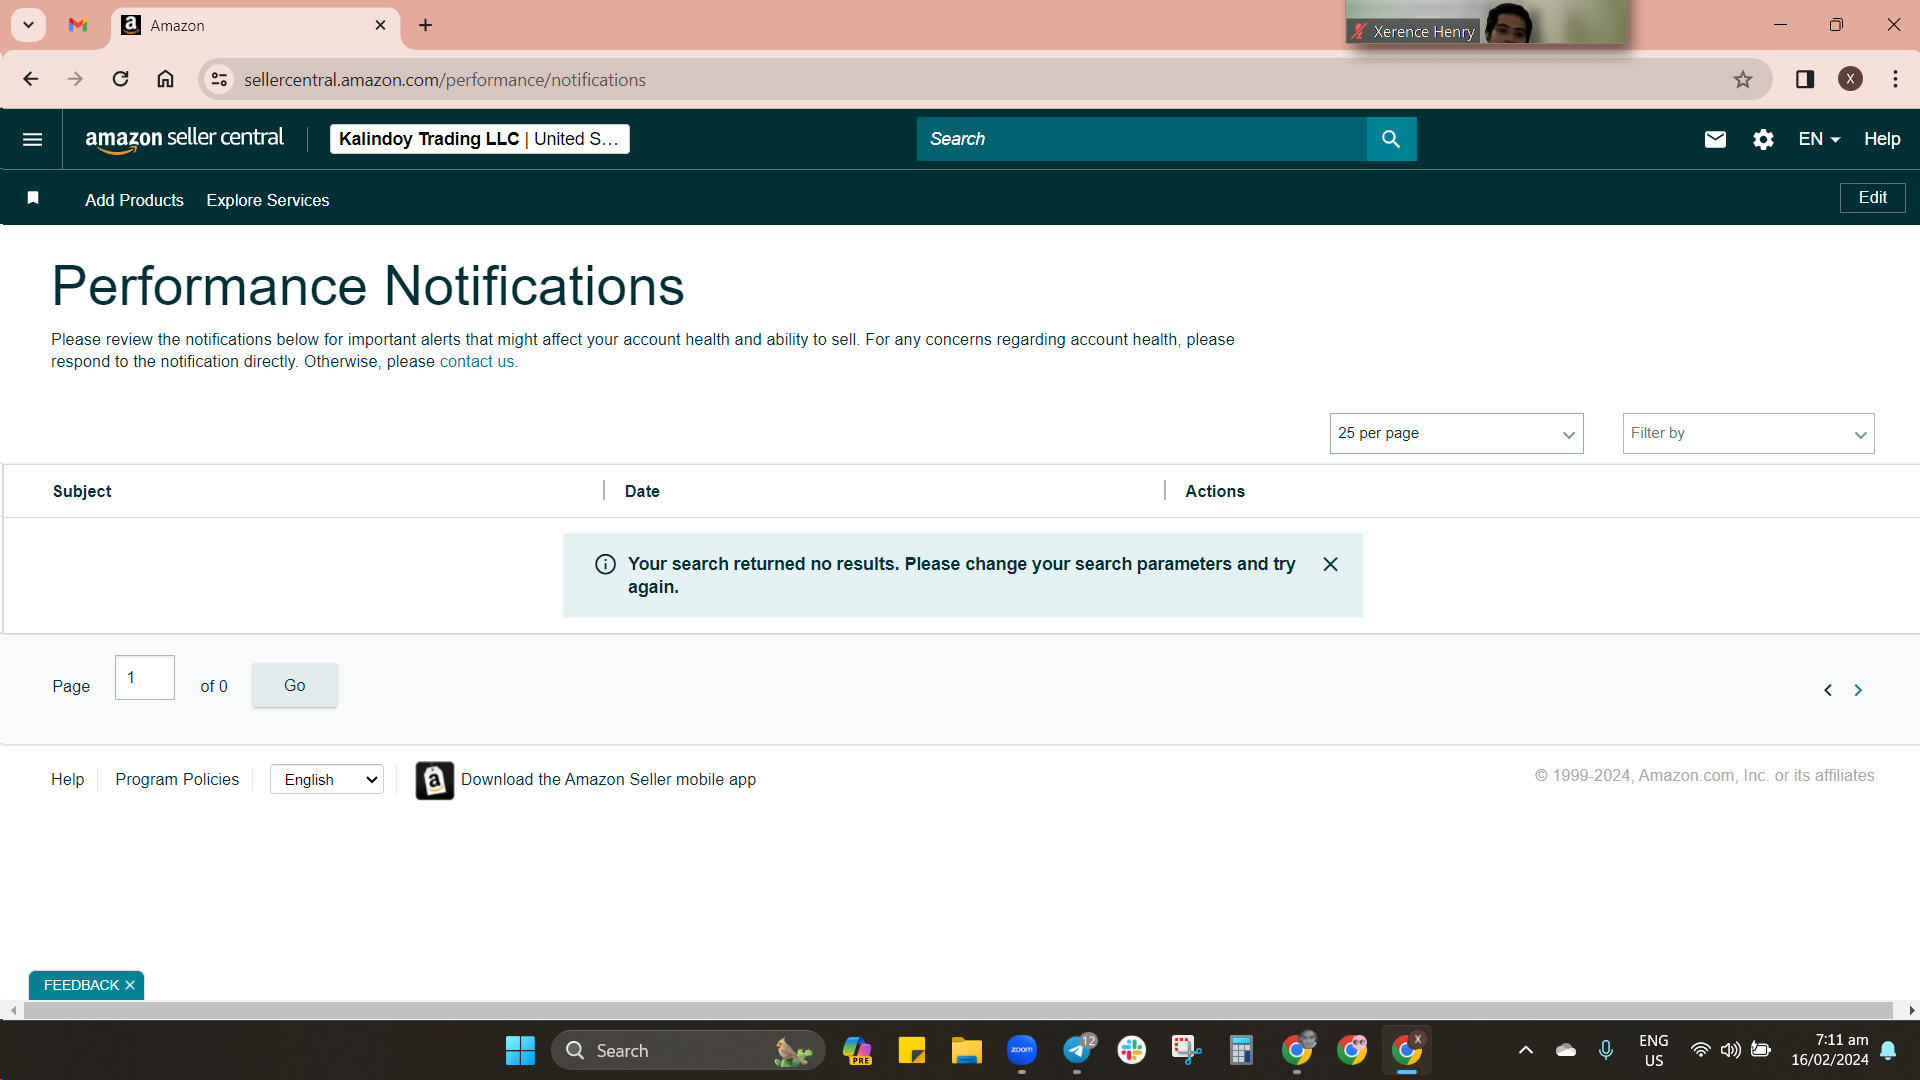The image size is (1920, 1080).
Task: View site information for sellercentral.amazon.com
Action: [x=219, y=79]
